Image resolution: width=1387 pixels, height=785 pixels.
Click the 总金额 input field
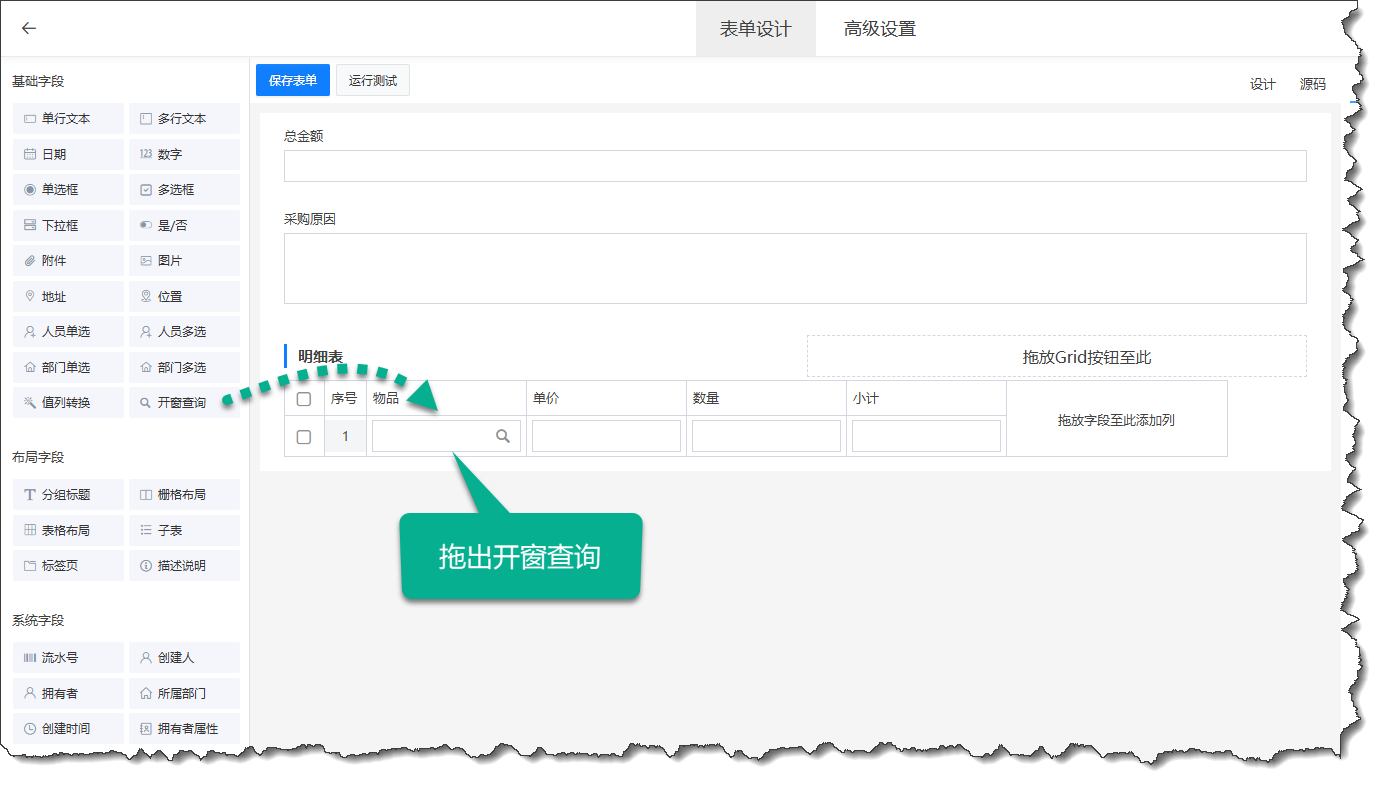coord(794,166)
